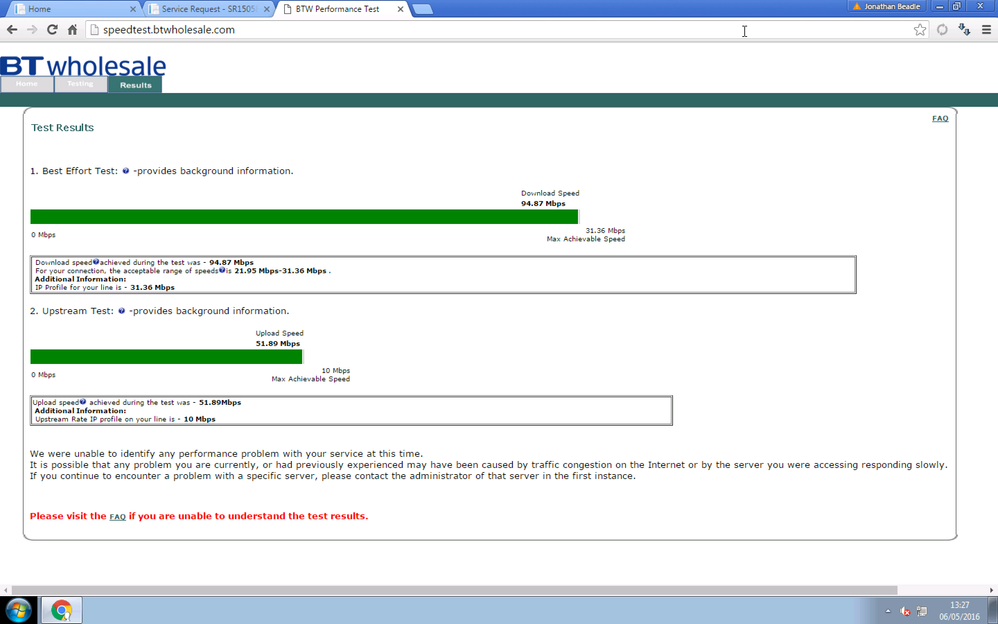
Task: Click the Chrome icon in the taskbar
Action: click(x=62, y=610)
